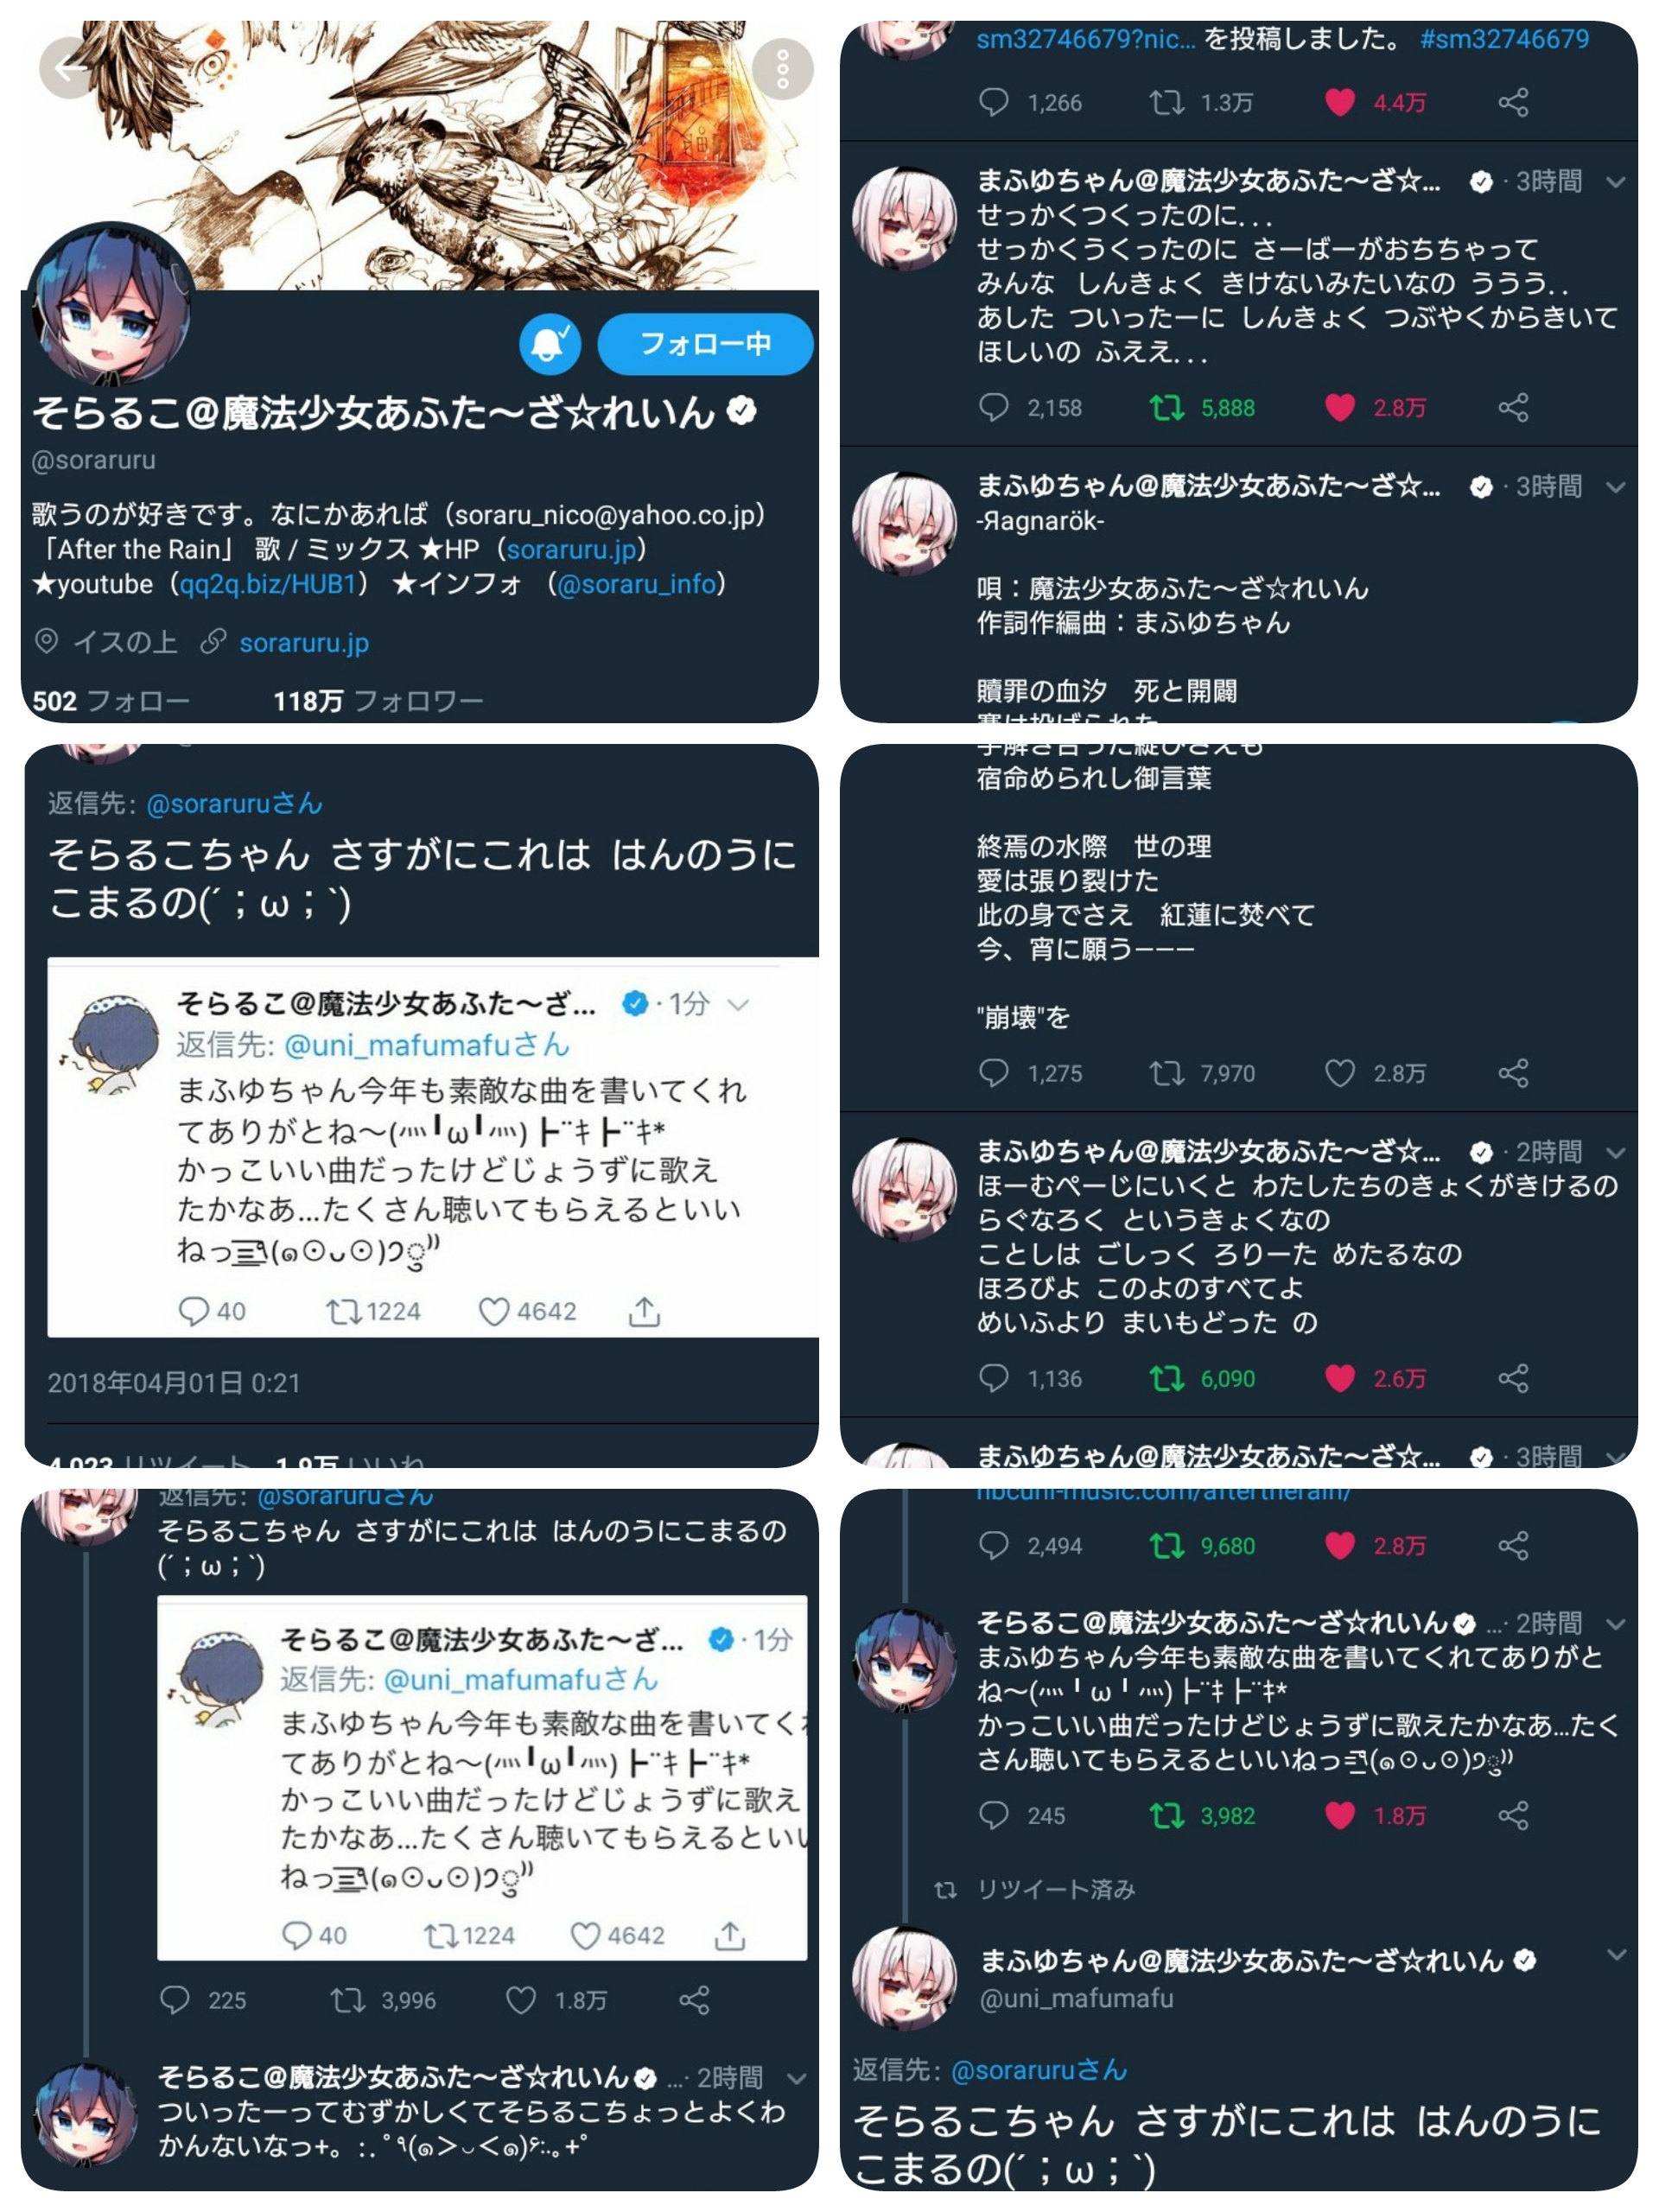
Task: Open the そらるこ profile avatar picture
Action: (110, 305)
